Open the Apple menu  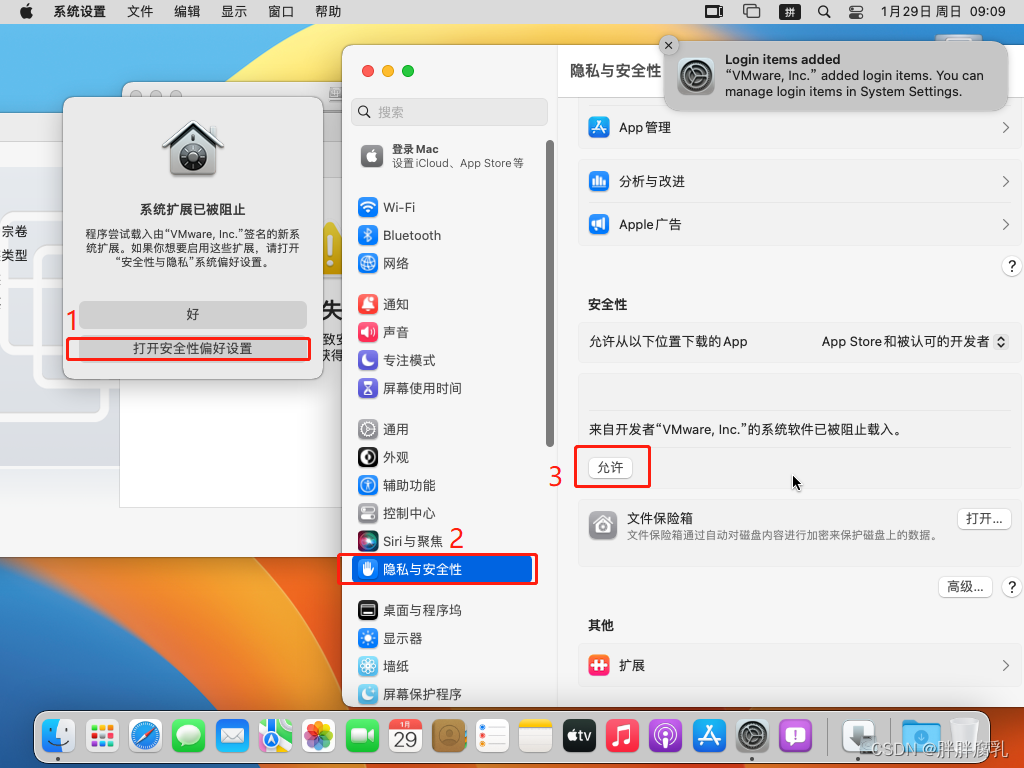point(26,12)
